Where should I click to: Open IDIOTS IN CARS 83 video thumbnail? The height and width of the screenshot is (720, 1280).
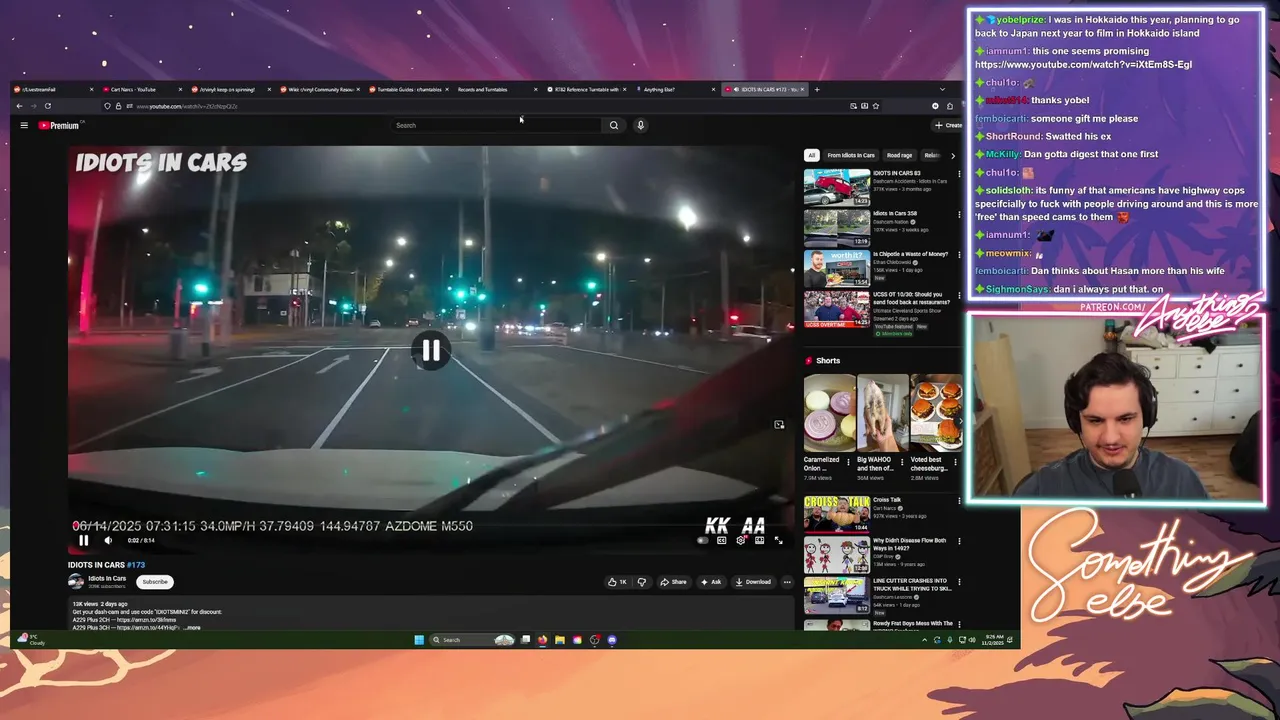837,187
